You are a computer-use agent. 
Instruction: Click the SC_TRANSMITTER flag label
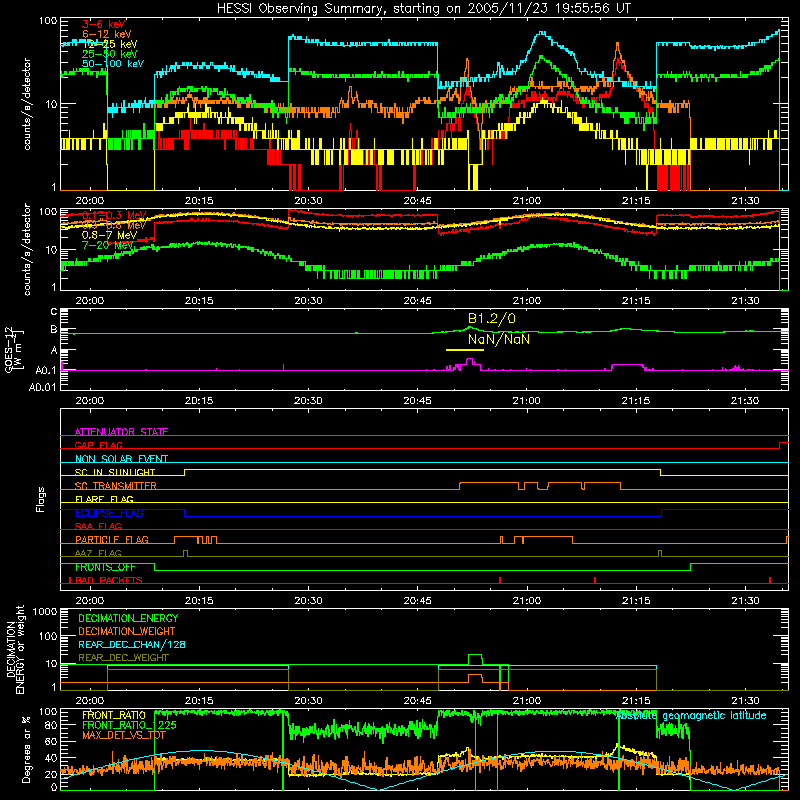(116, 485)
